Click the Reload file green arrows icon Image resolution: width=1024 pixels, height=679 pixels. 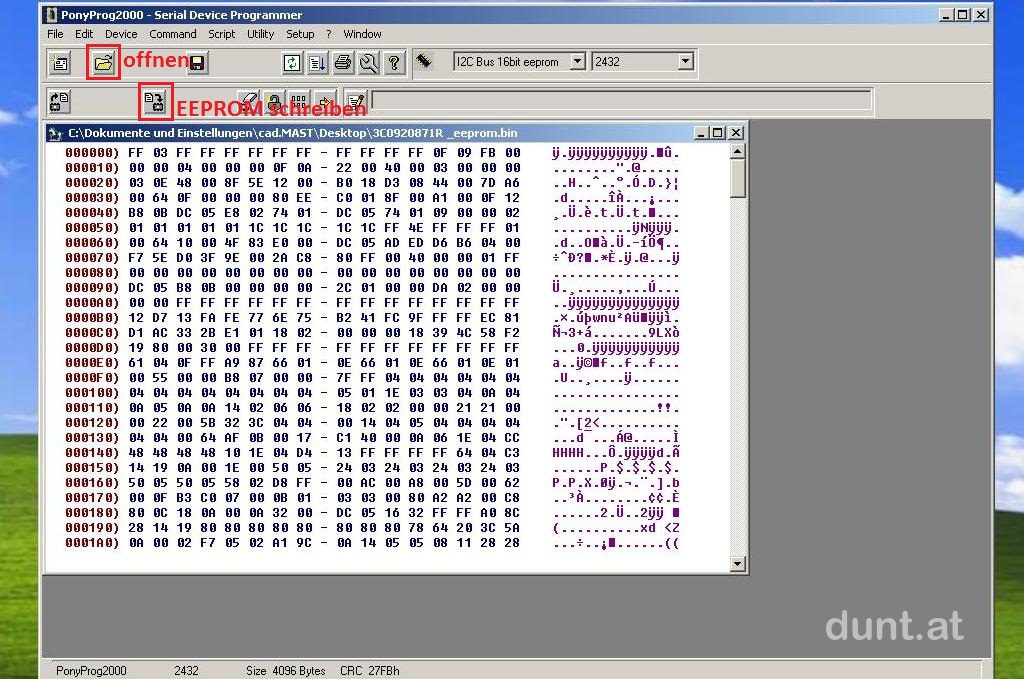tap(291, 63)
